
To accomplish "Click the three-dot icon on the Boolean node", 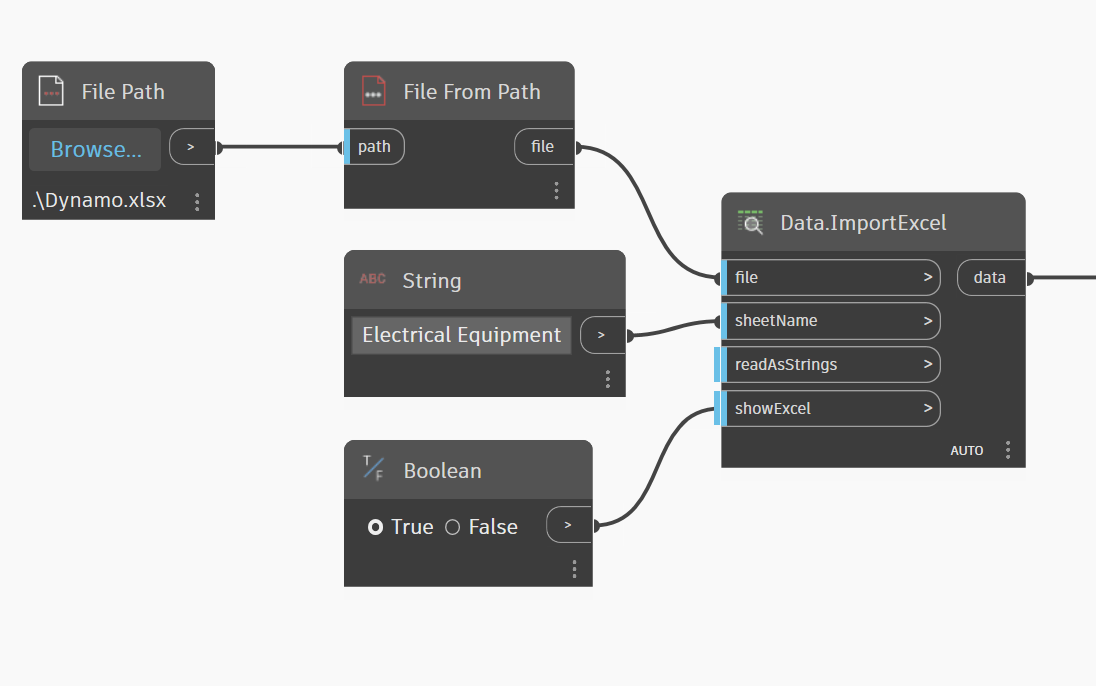I will click(575, 568).
